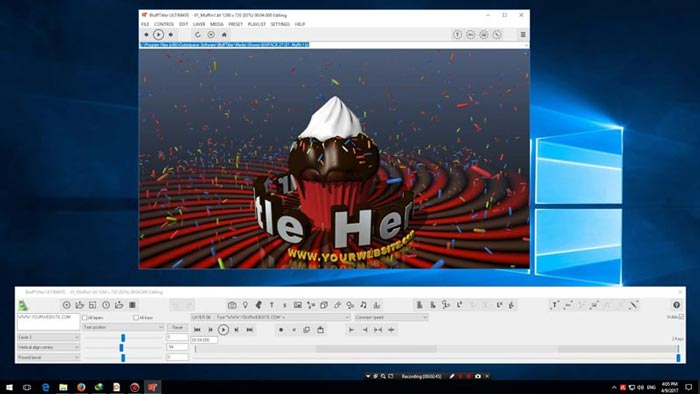Toggle the All layers checkbox

85,317
